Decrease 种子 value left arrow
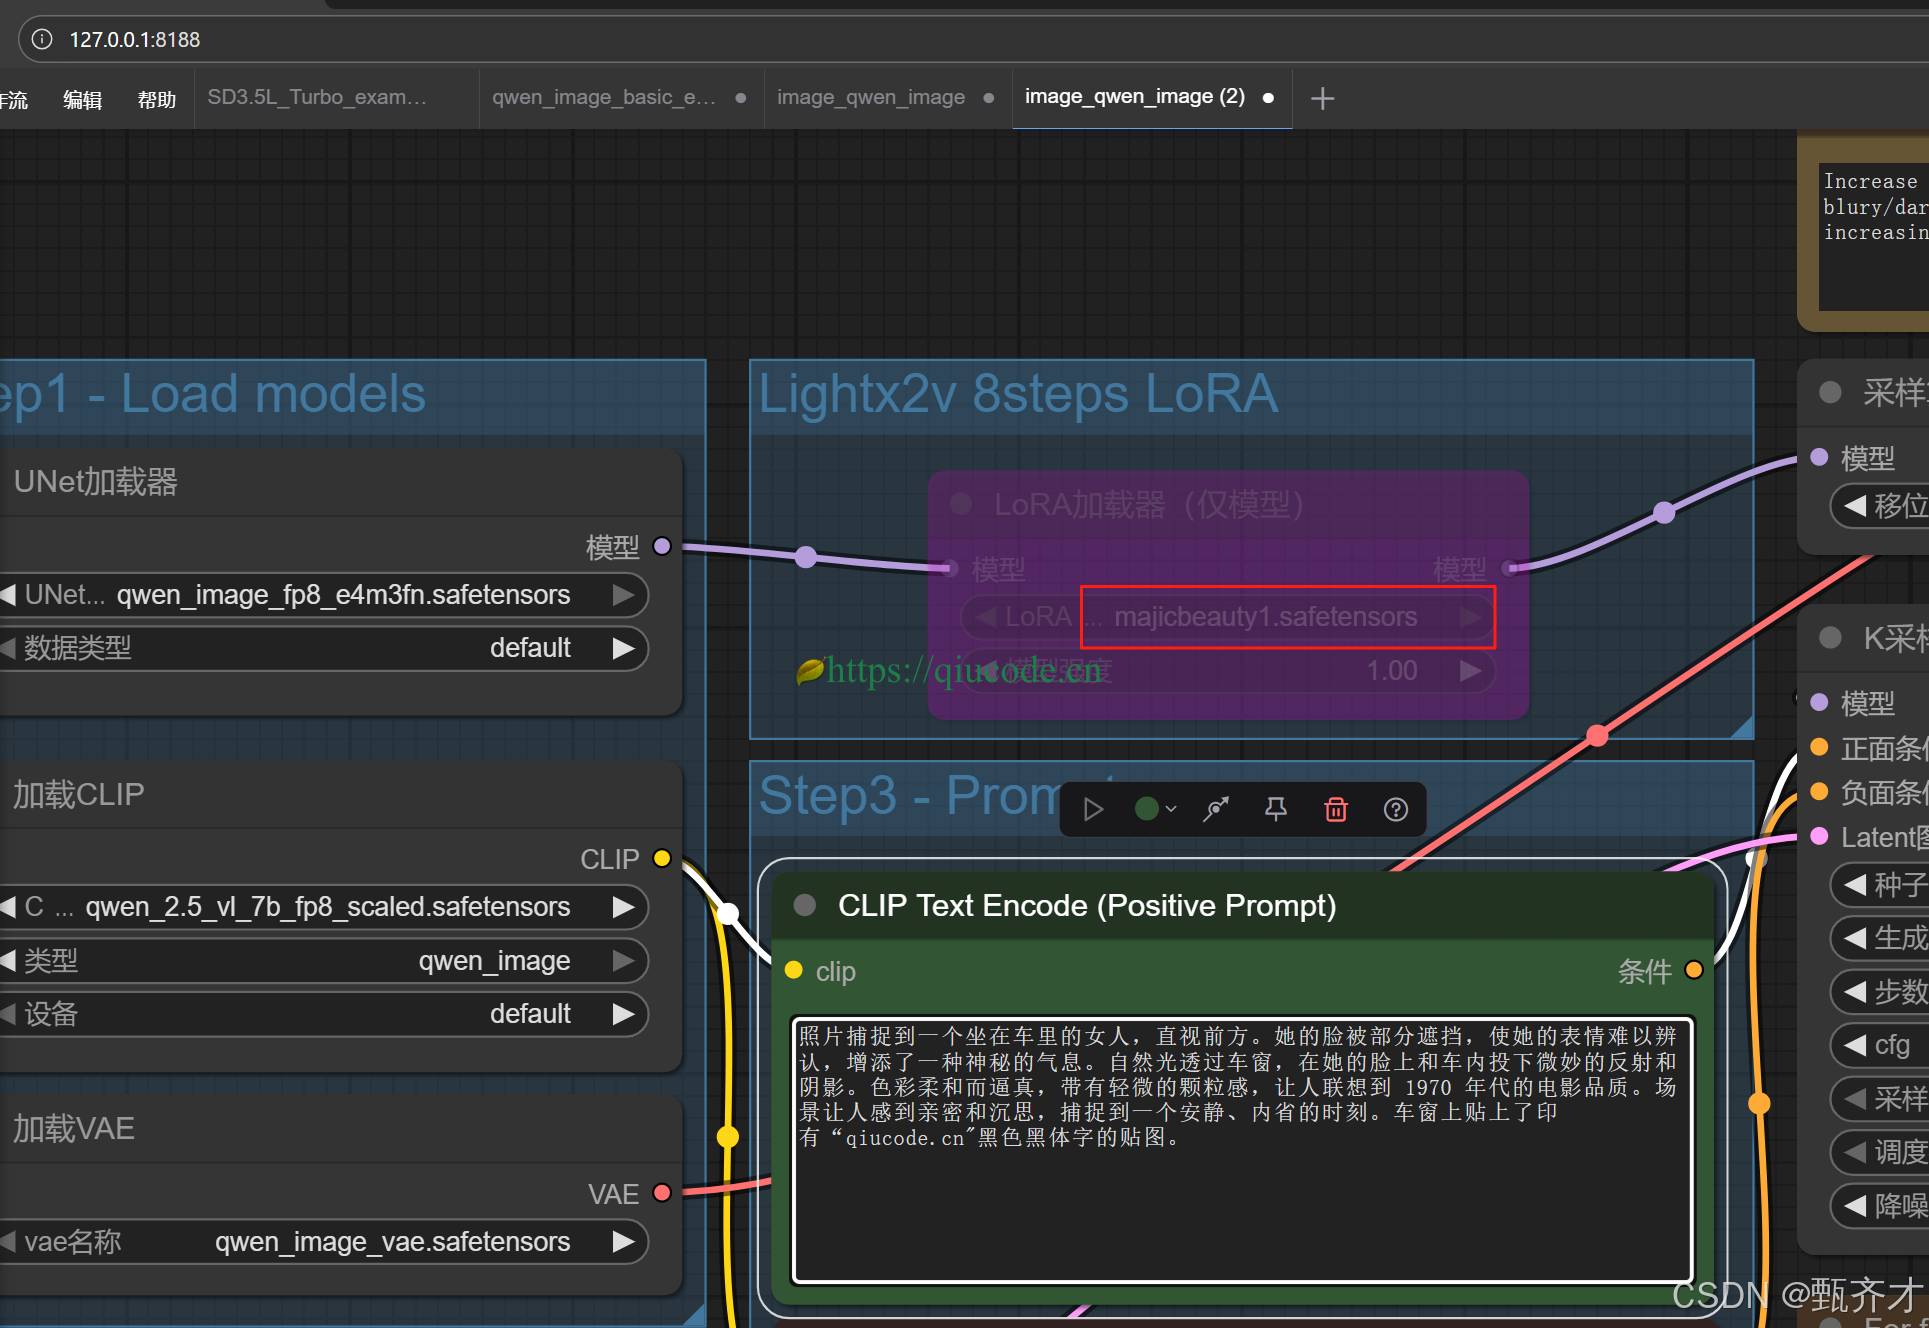1929x1328 pixels. pyautogui.click(x=1855, y=884)
